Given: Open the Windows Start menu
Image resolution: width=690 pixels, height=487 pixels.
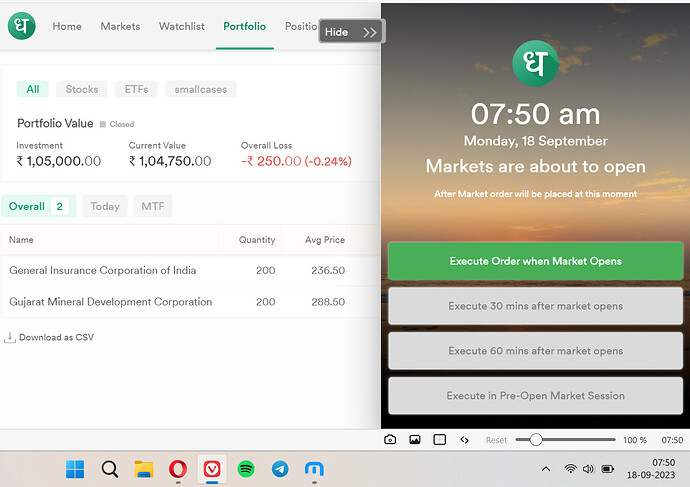Looking at the screenshot, I should coord(75,469).
